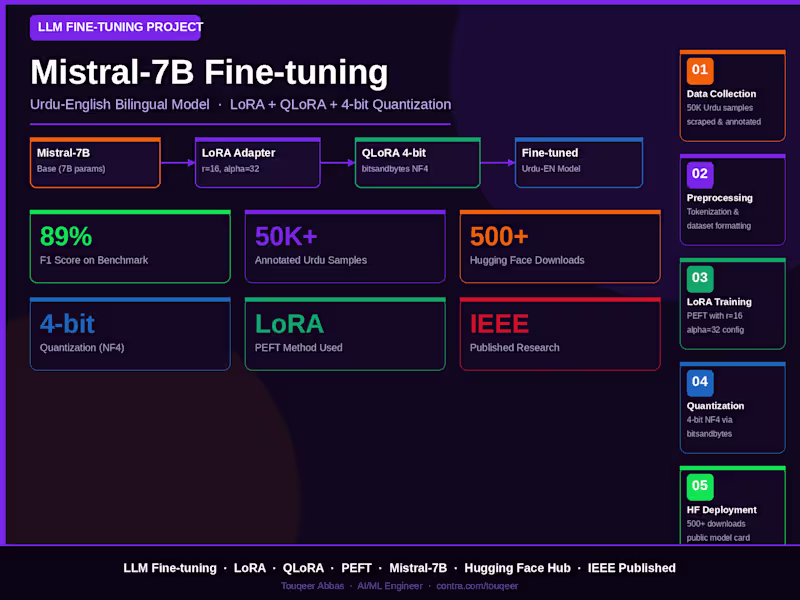Click the Base (7B params) text
Image resolution: width=800 pixels, height=600 pixels.
71,169
